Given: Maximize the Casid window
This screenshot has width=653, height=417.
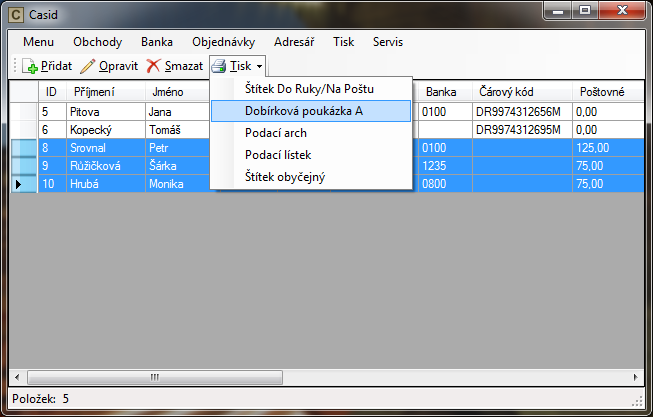Looking at the screenshot, I should coord(585,10).
